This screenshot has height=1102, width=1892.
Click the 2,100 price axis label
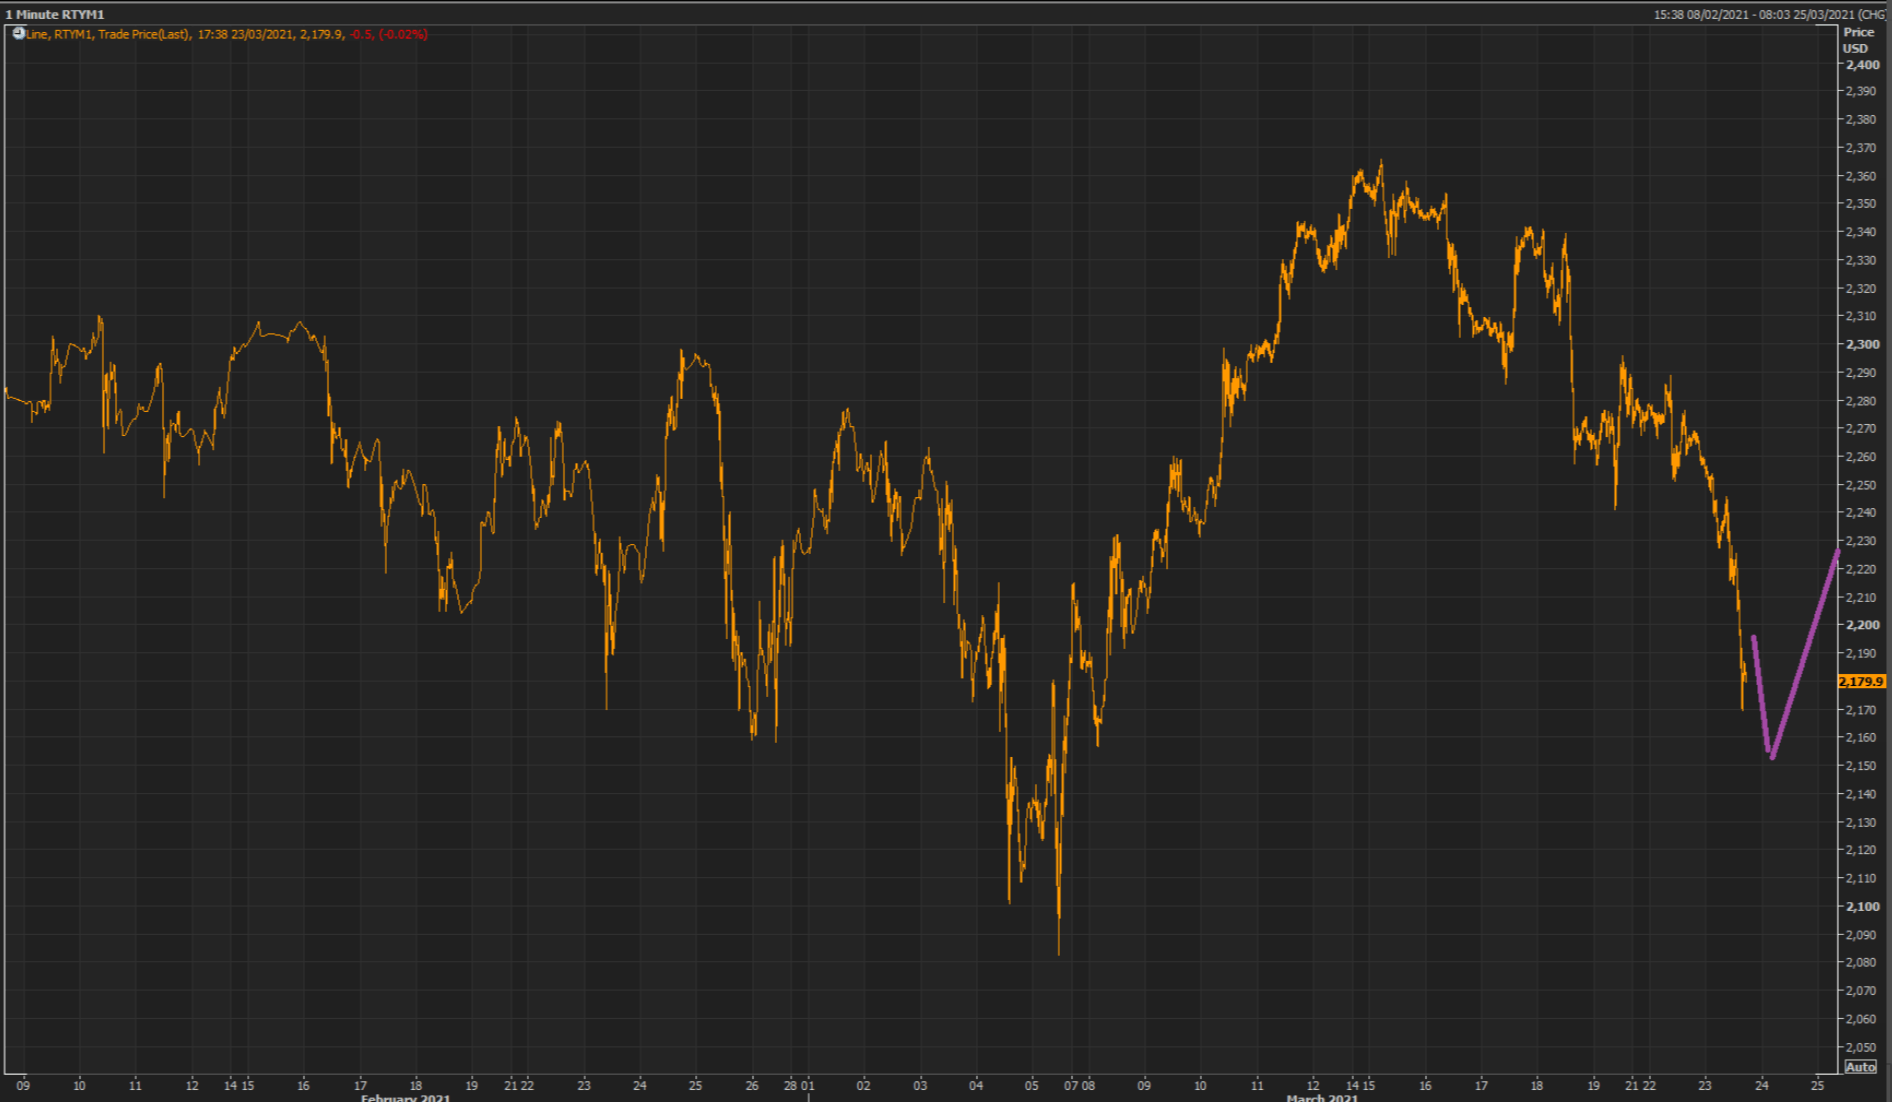pyautogui.click(x=1862, y=906)
